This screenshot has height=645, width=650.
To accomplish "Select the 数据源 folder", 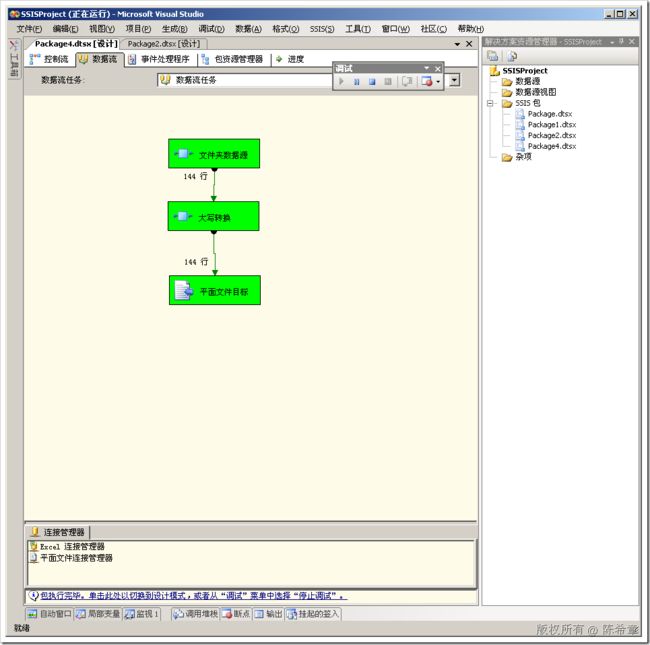I will 527,81.
